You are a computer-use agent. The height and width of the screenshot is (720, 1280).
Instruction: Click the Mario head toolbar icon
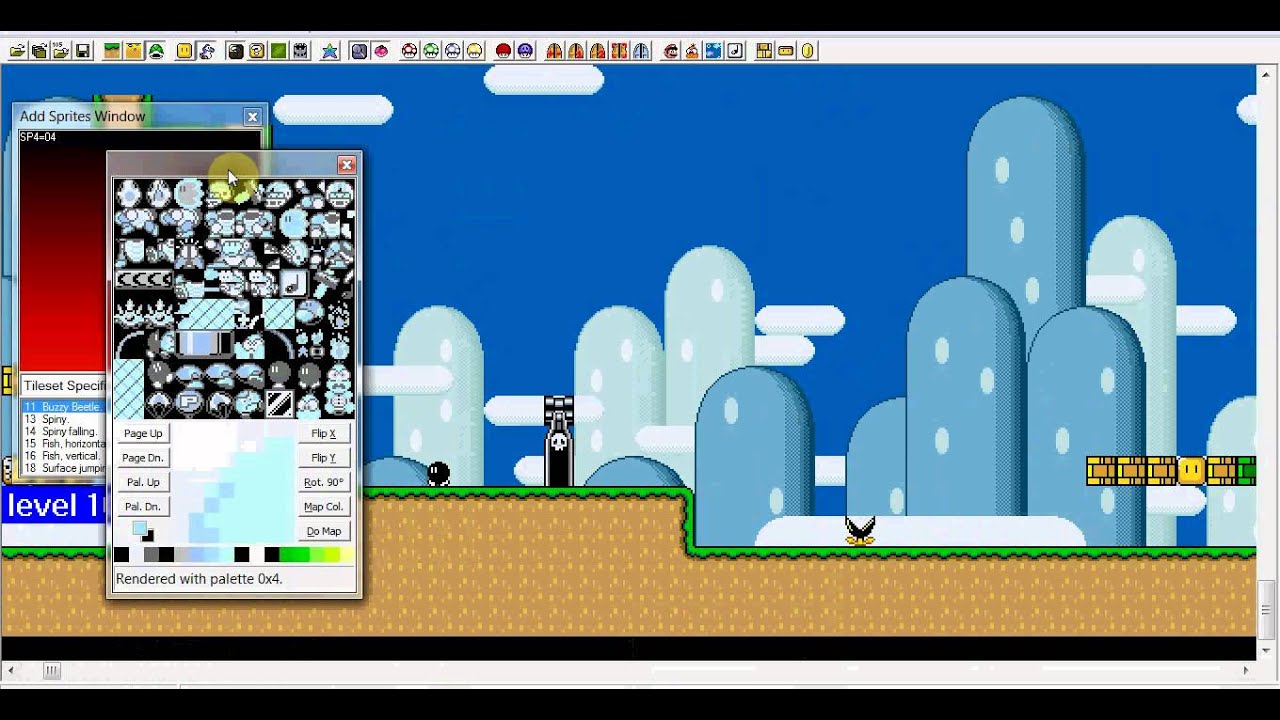click(671, 51)
